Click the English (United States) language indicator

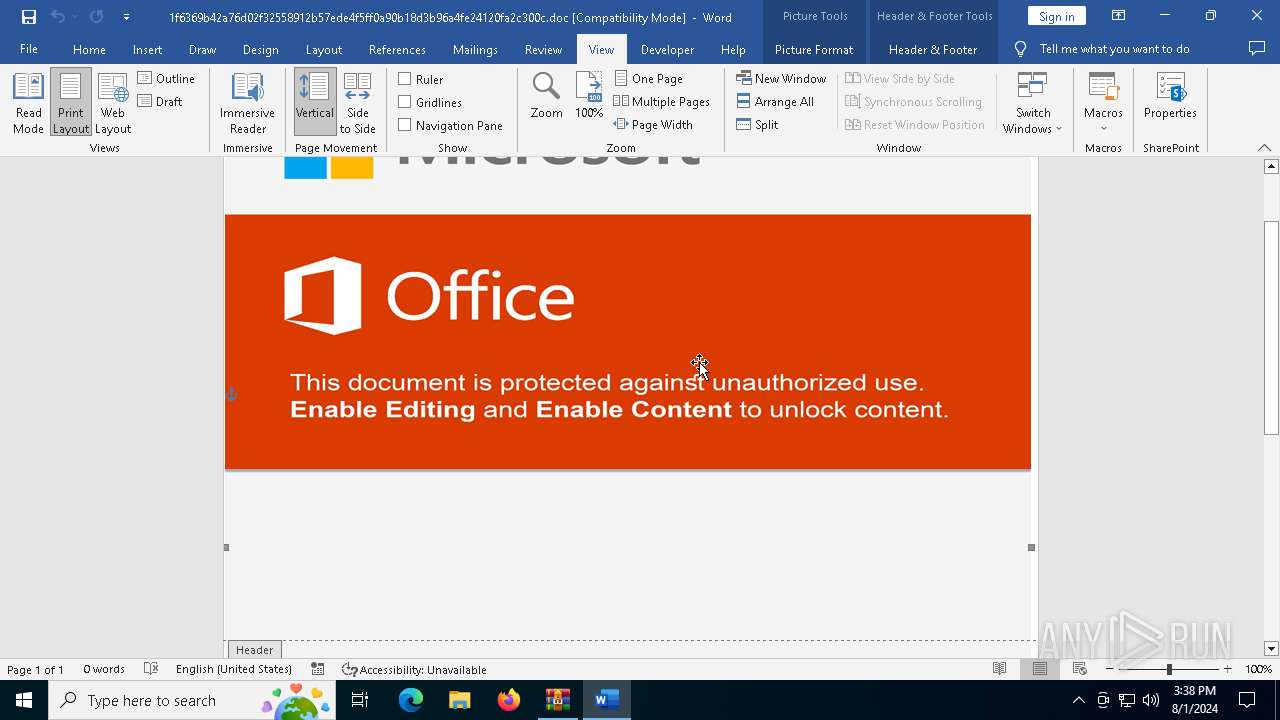click(x=233, y=669)
